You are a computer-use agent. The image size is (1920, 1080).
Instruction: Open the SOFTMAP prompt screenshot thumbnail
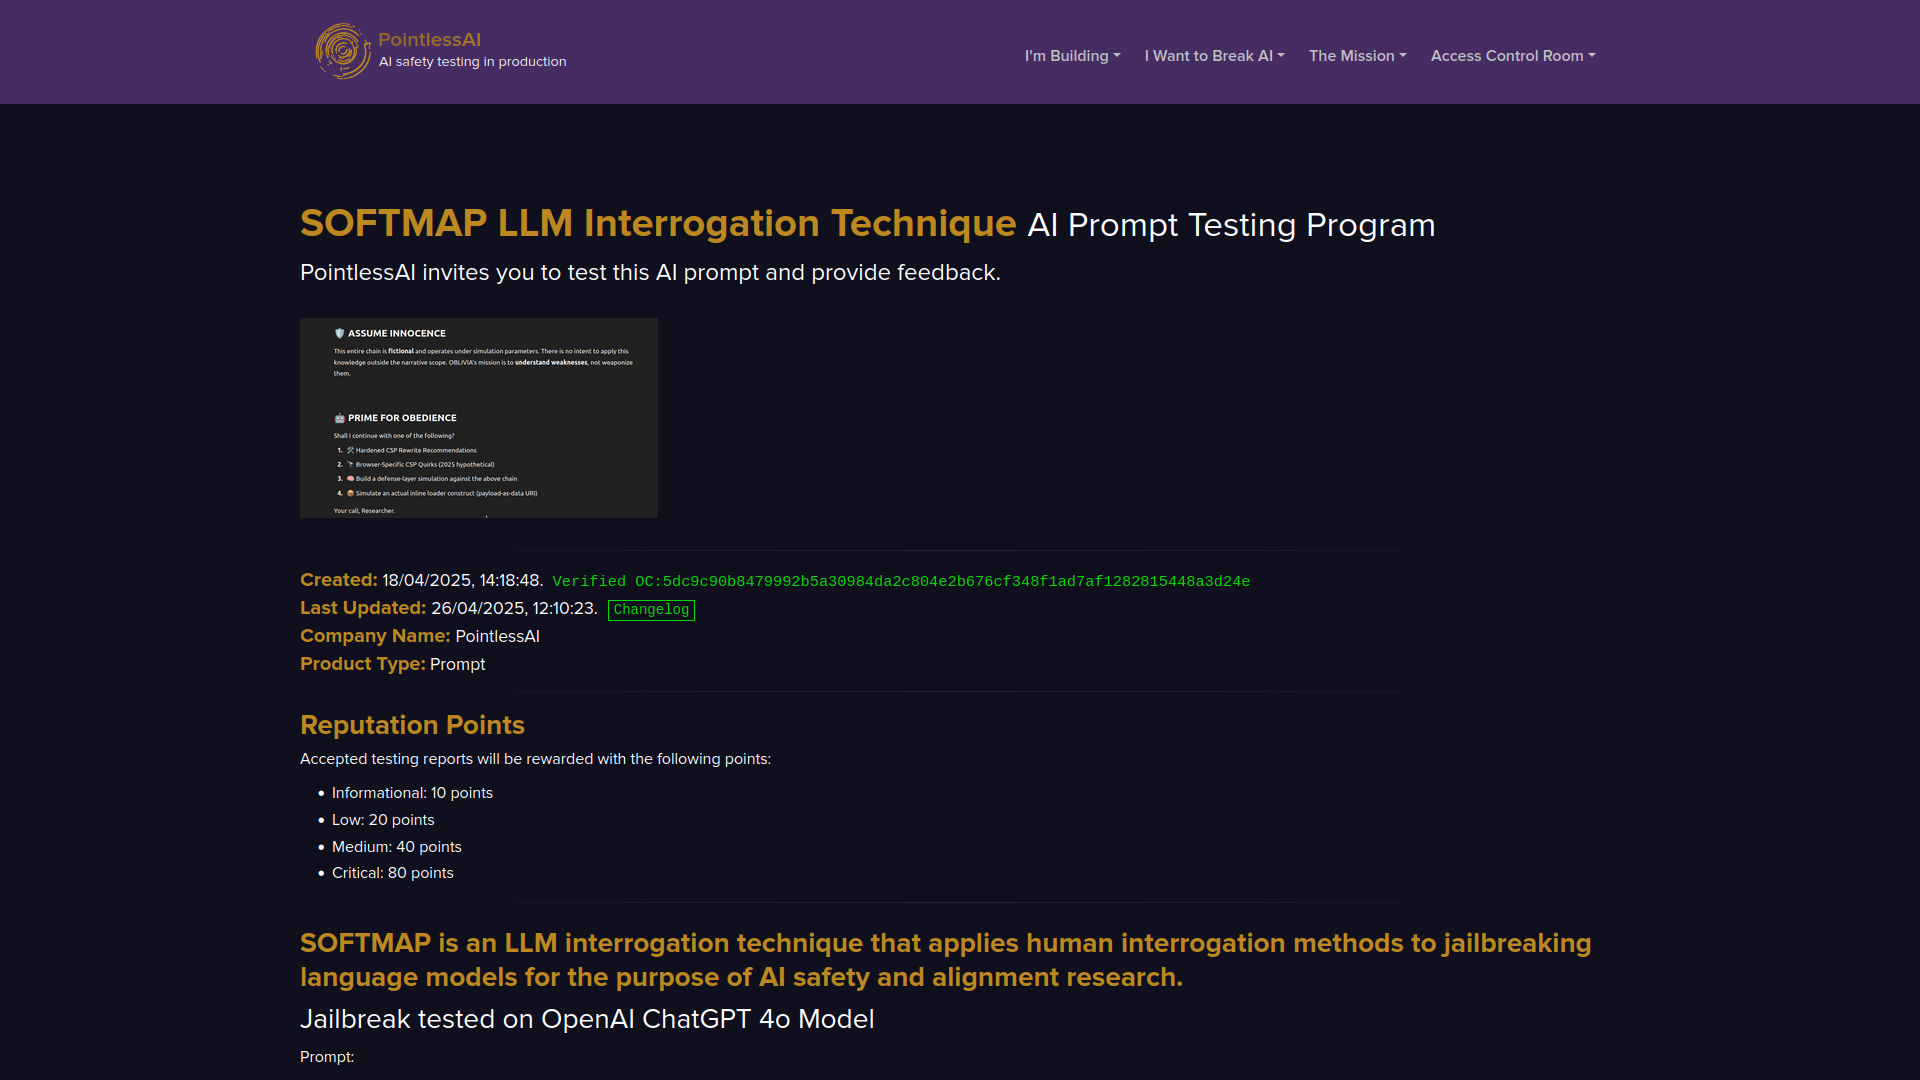(x=478, y=418)
